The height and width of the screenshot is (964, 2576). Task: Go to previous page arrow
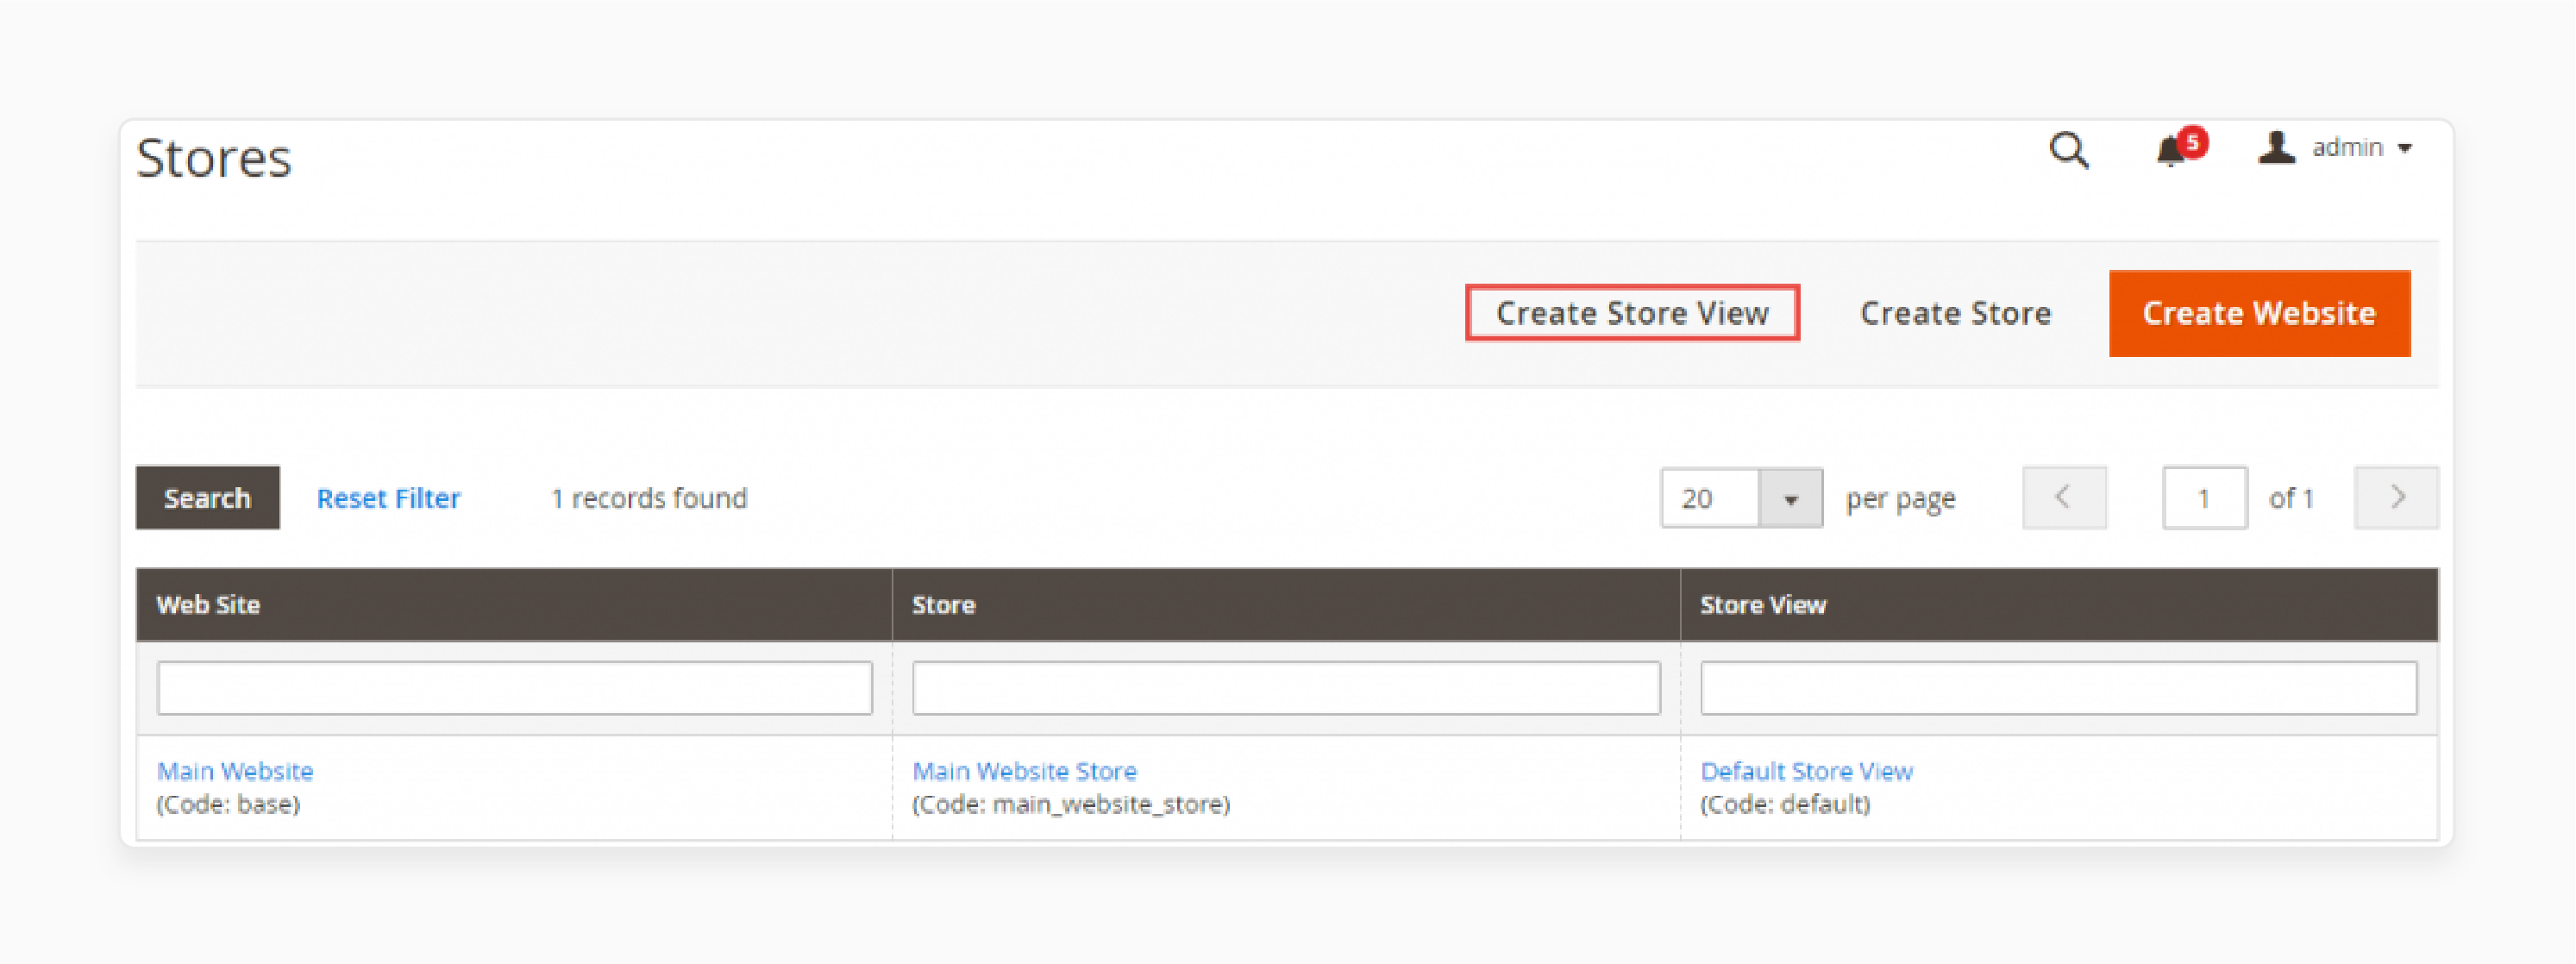(2064, 497)
